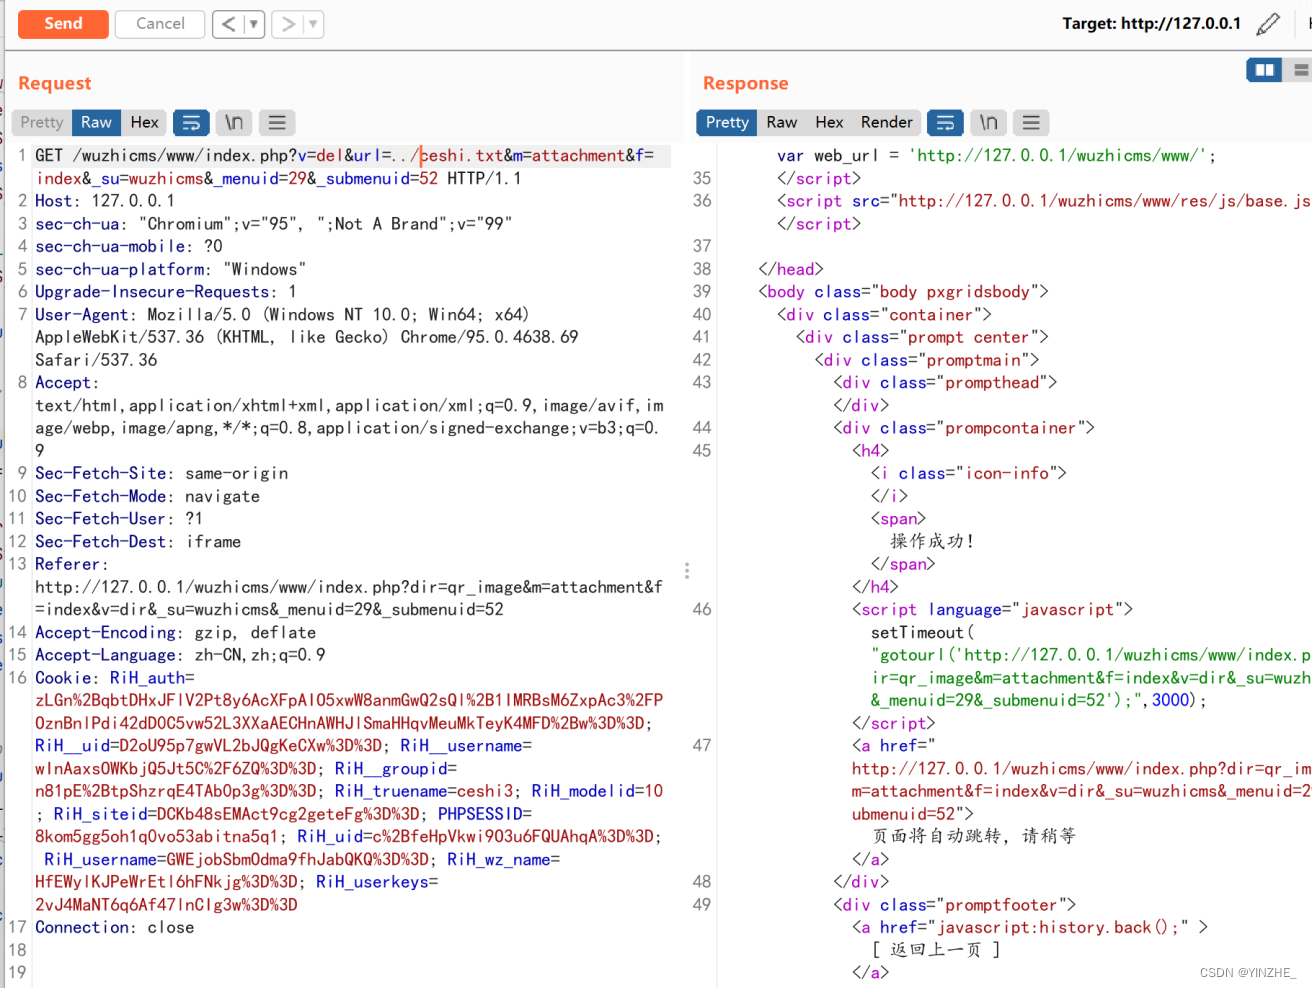Switch the Request view to Pretty
The width and height of the screenshot is (1312, 988).
(x=42, y=122)
